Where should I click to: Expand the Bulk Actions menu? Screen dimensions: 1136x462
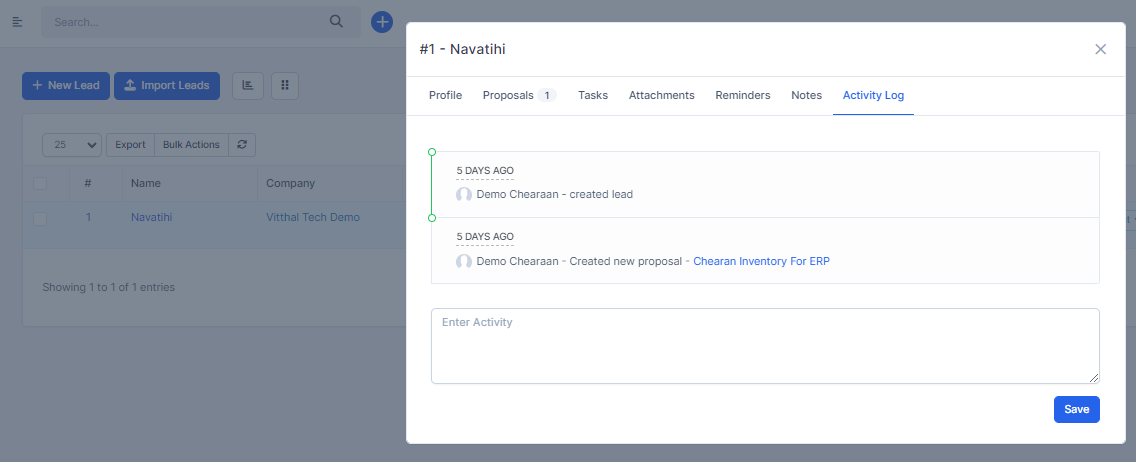191,145
